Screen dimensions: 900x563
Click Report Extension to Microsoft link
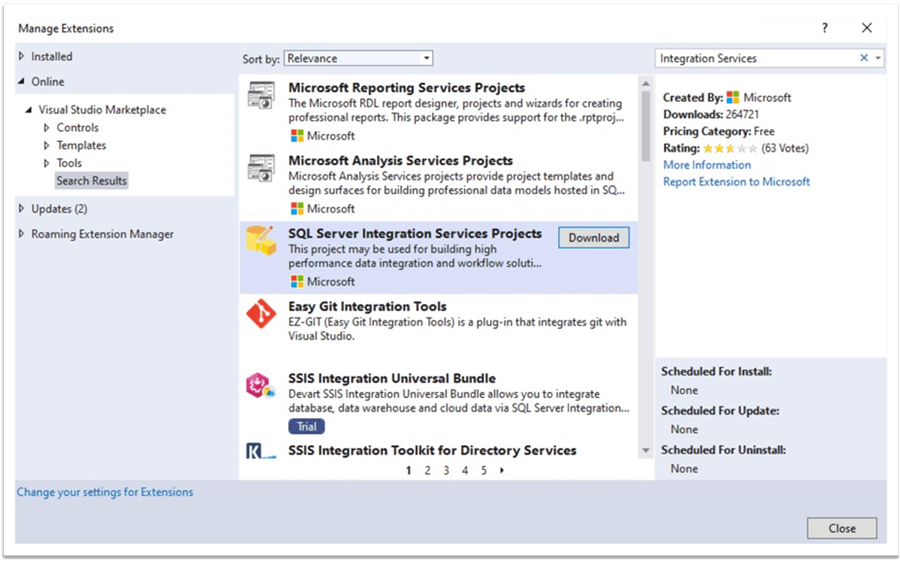click(736, 182)
